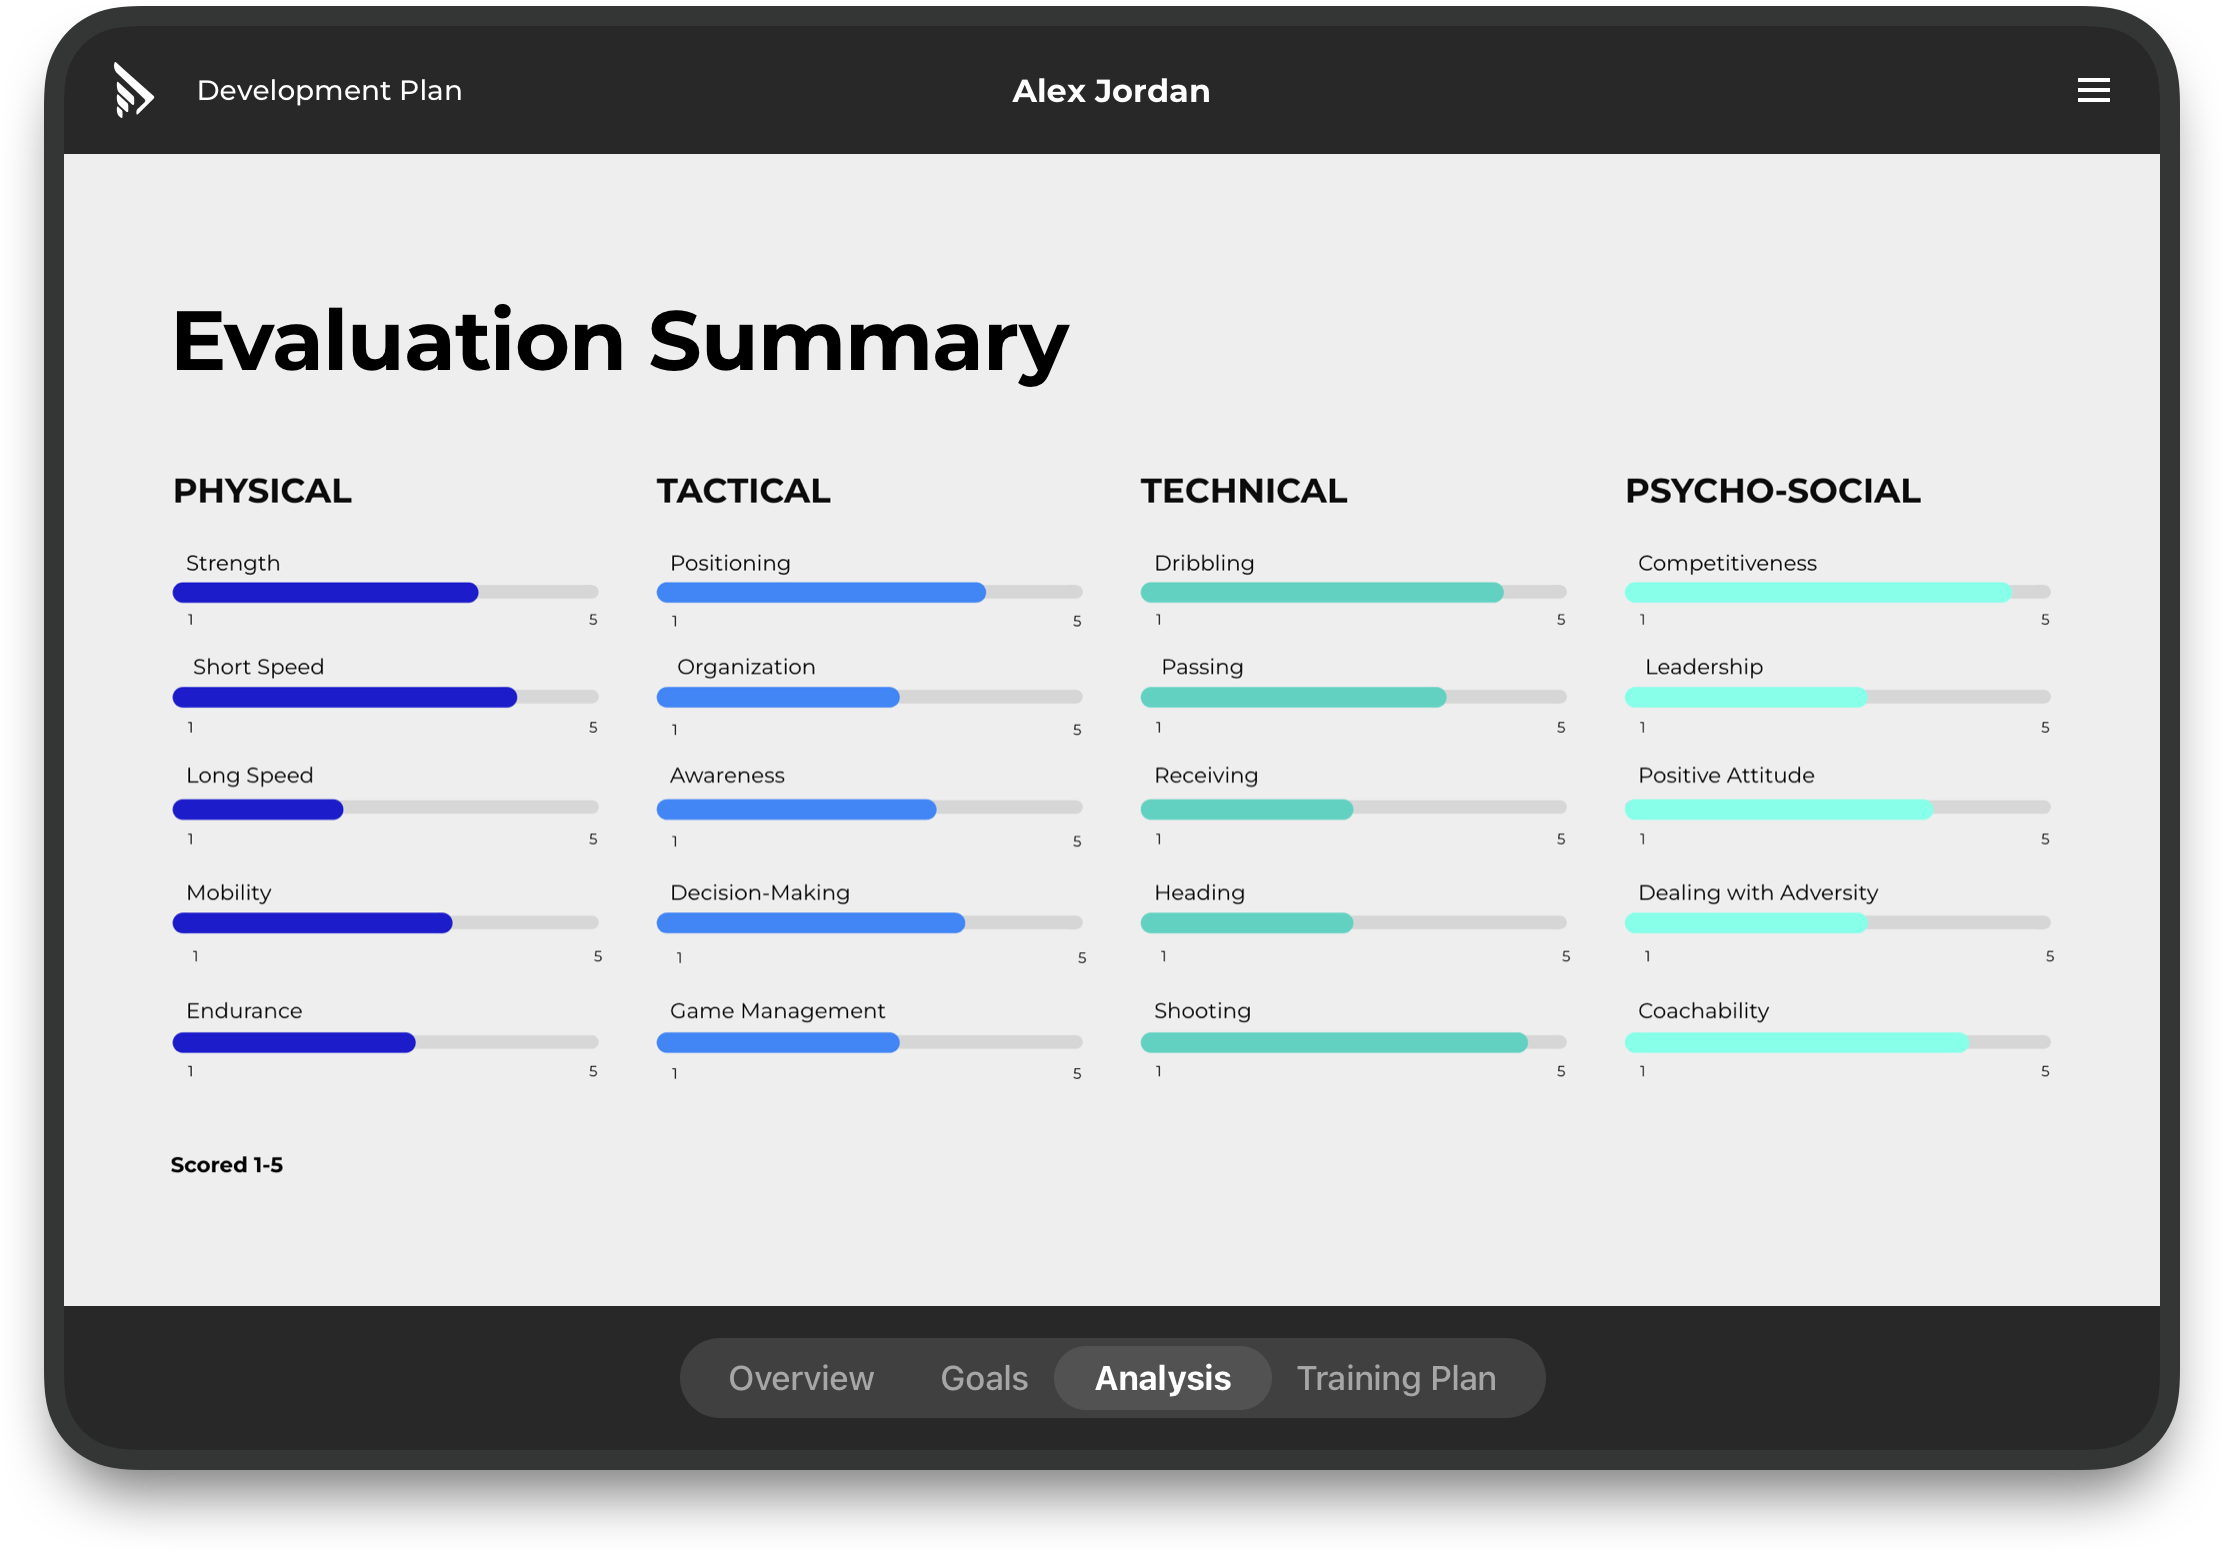Open the Training Plan section
2224x1552 pixels.
click(1396, 1374)
